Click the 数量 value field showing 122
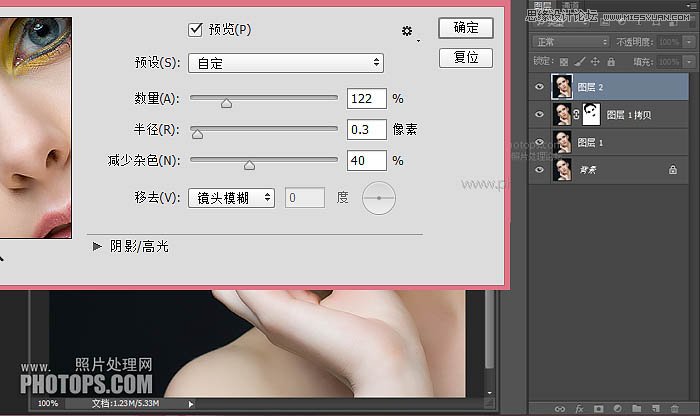 (x=367, y=99)
